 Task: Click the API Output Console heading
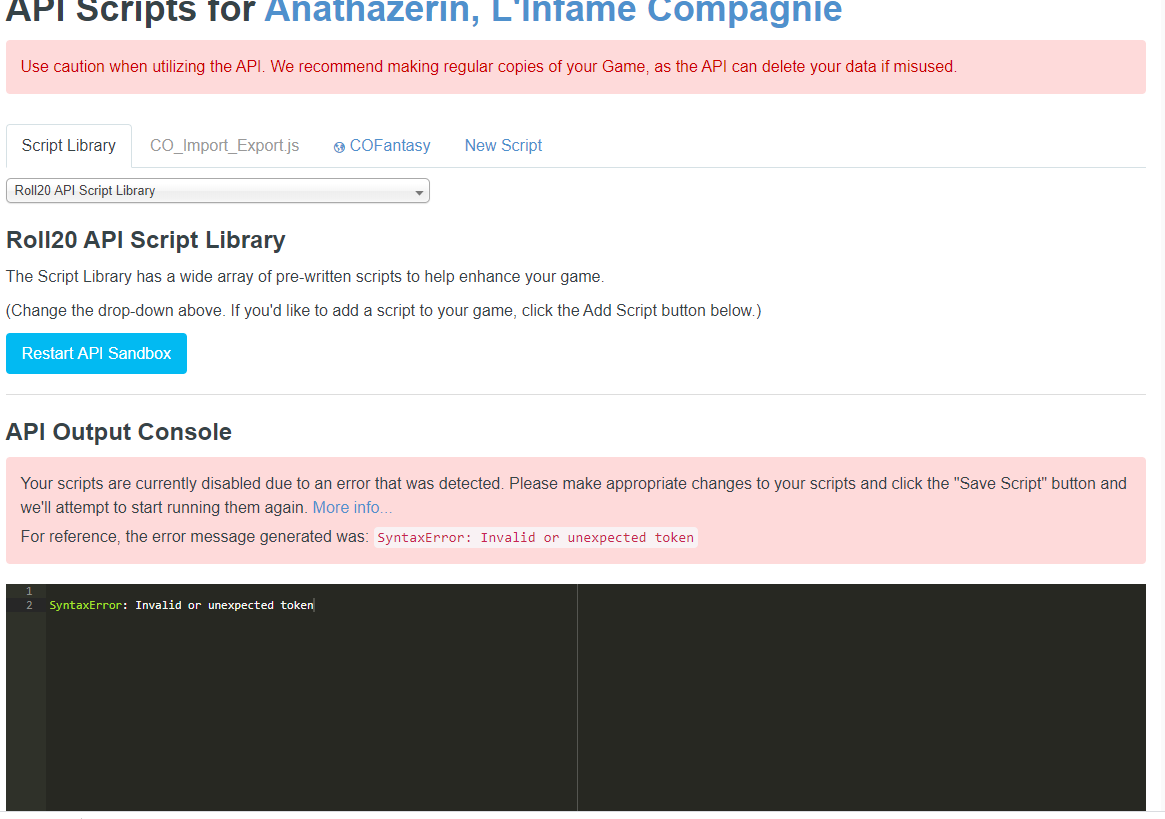(x=119, y=432)
